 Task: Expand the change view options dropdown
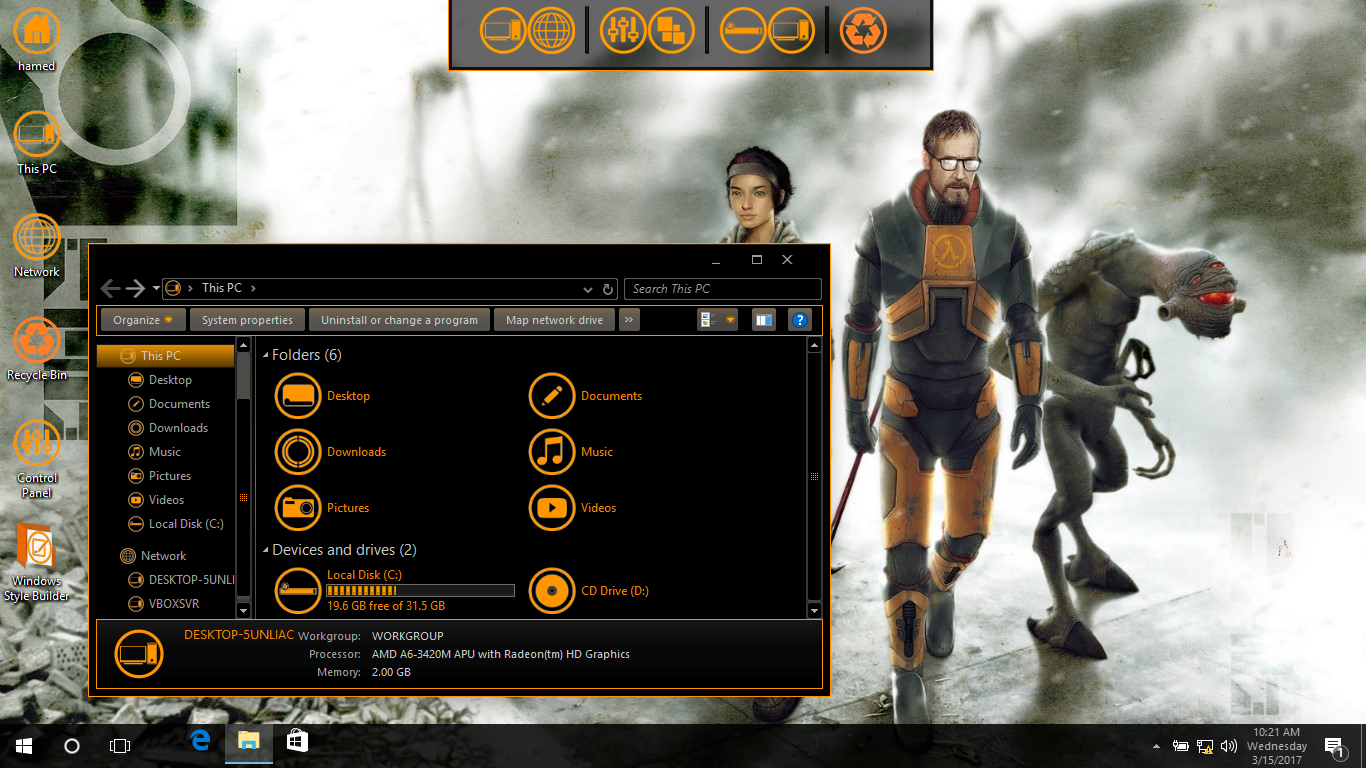click(x=730, y=320)
